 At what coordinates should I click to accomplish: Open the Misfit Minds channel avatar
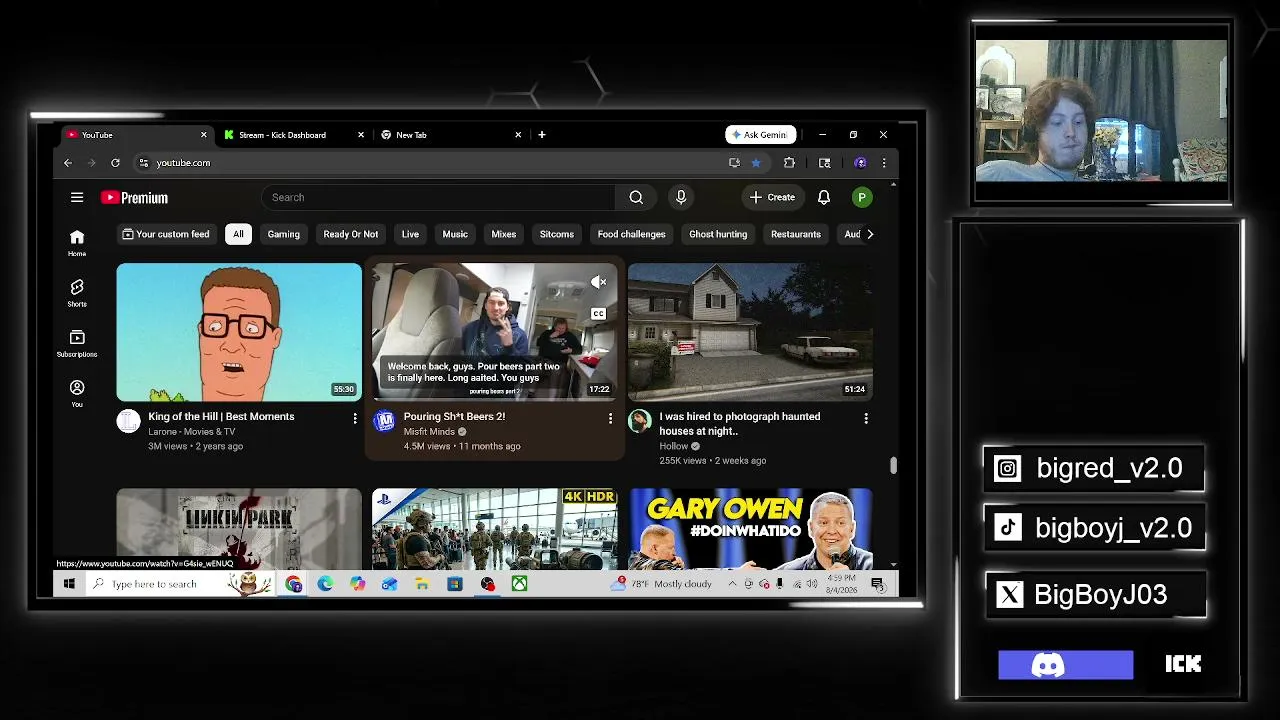[385, 421]
